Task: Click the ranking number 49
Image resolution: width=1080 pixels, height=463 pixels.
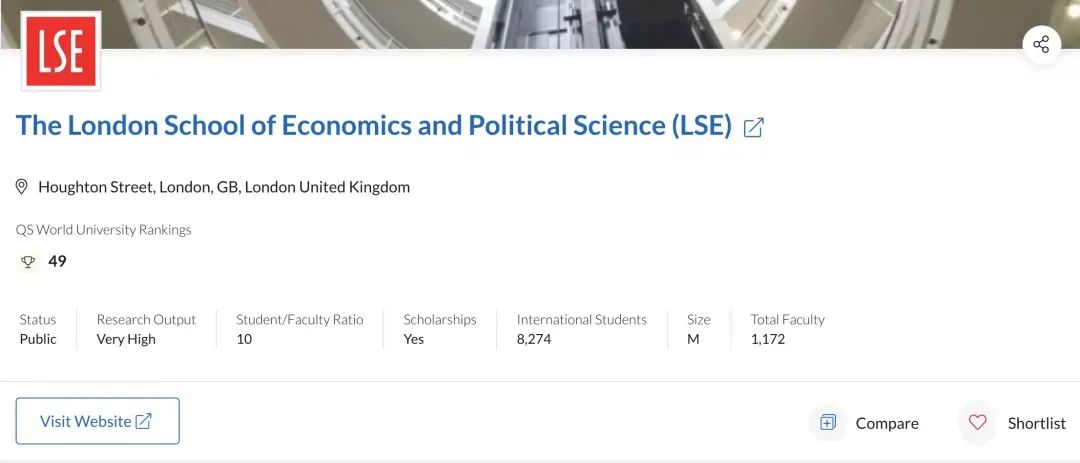Action: tap(57, 262)
